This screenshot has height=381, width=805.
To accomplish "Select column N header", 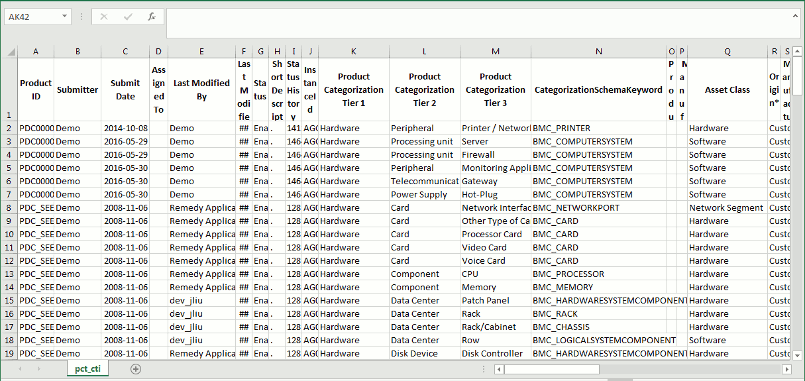I will coord(599,51).
